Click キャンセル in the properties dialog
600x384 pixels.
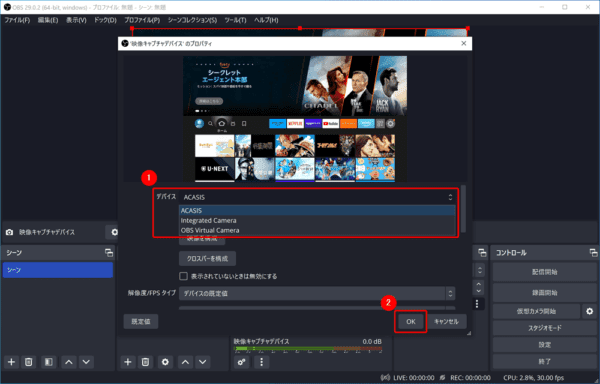(x=447, y=322)
